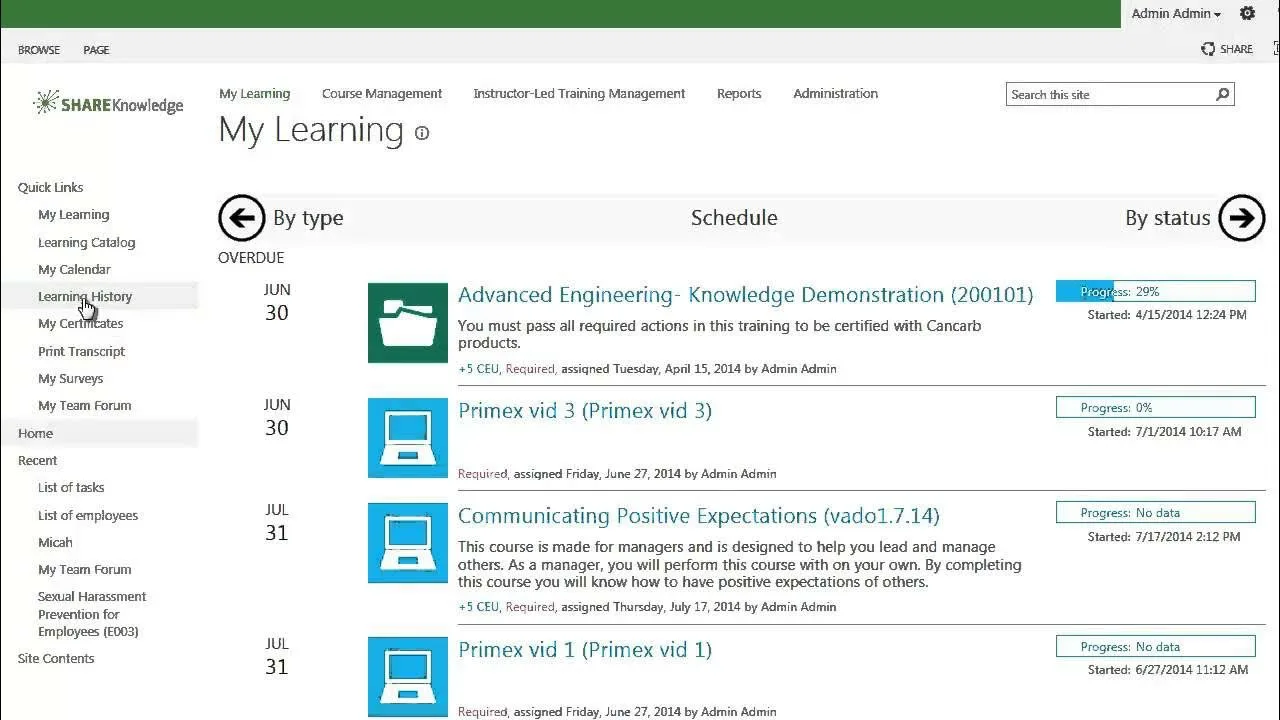Click the folder icon for Advanced Engineering course
Screen dimensions: 1280x720
tap(407, 322)
